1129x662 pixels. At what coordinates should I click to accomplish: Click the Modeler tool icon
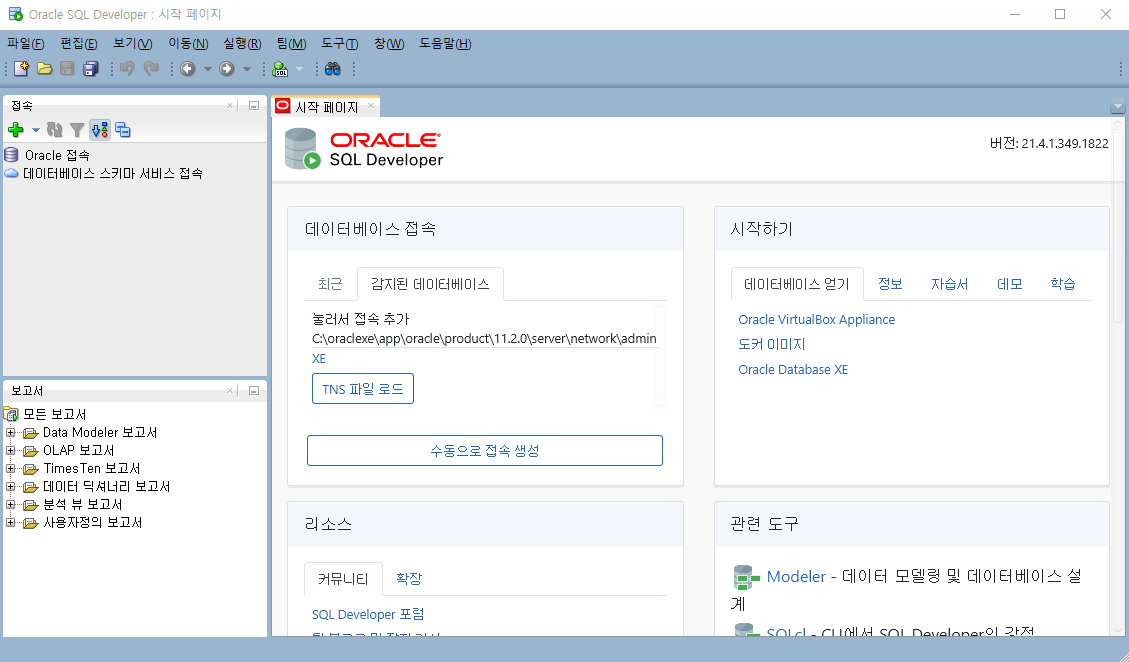click(x=747, y=577)
